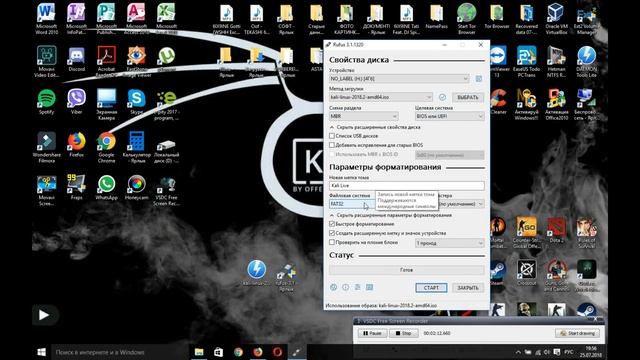Open Rufus log icon
Screen dimensions: 640x360
[369, 287]
